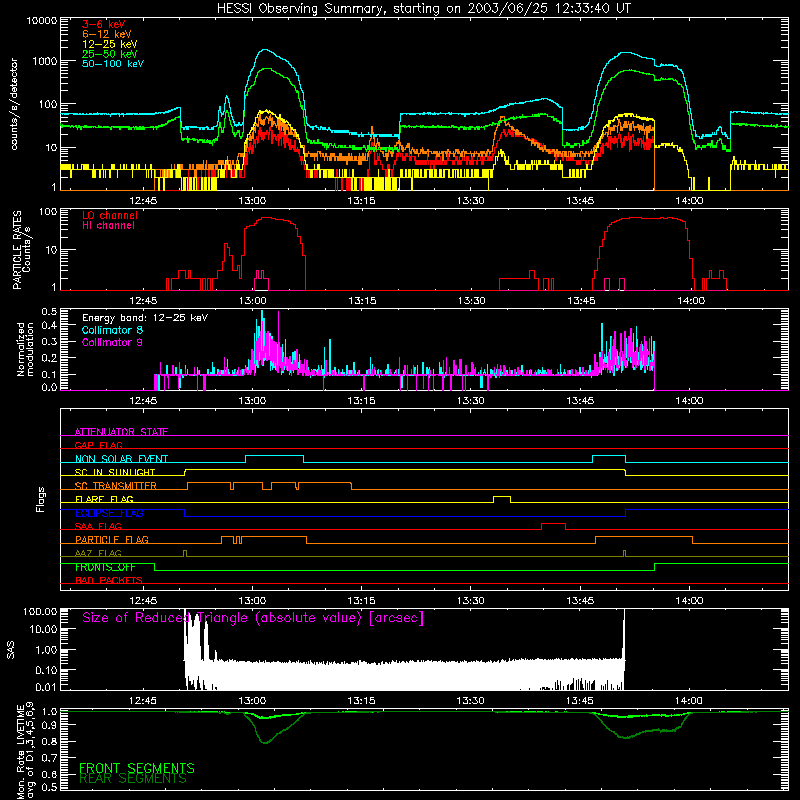Click the ATTENUATOR STATE flag label
This screenshot has height=800, width=800.
click(121, 432)
